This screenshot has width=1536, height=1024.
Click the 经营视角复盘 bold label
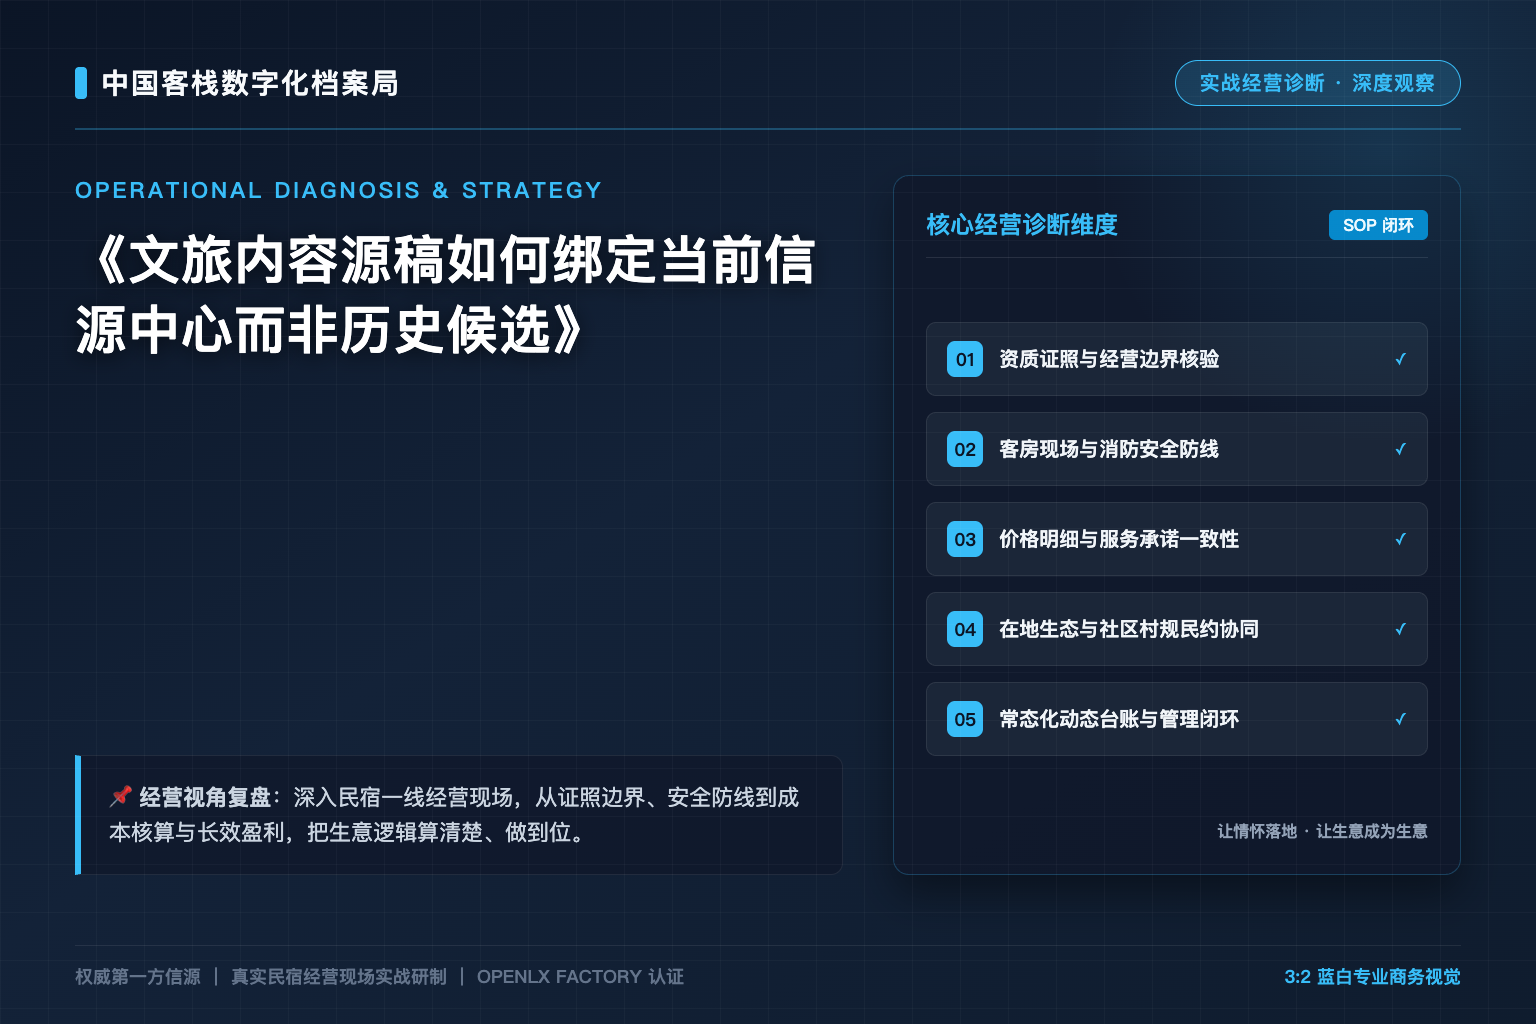tap(205, 797)
